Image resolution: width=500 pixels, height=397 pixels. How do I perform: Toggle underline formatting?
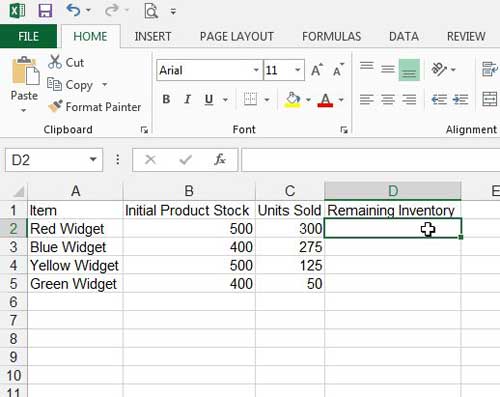[209, 99]
